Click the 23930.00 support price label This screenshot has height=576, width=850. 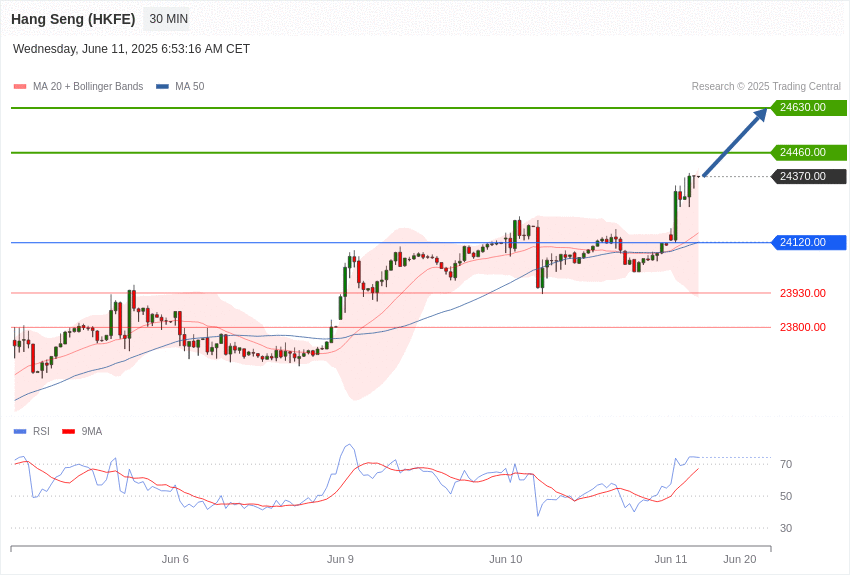point(803,293)
